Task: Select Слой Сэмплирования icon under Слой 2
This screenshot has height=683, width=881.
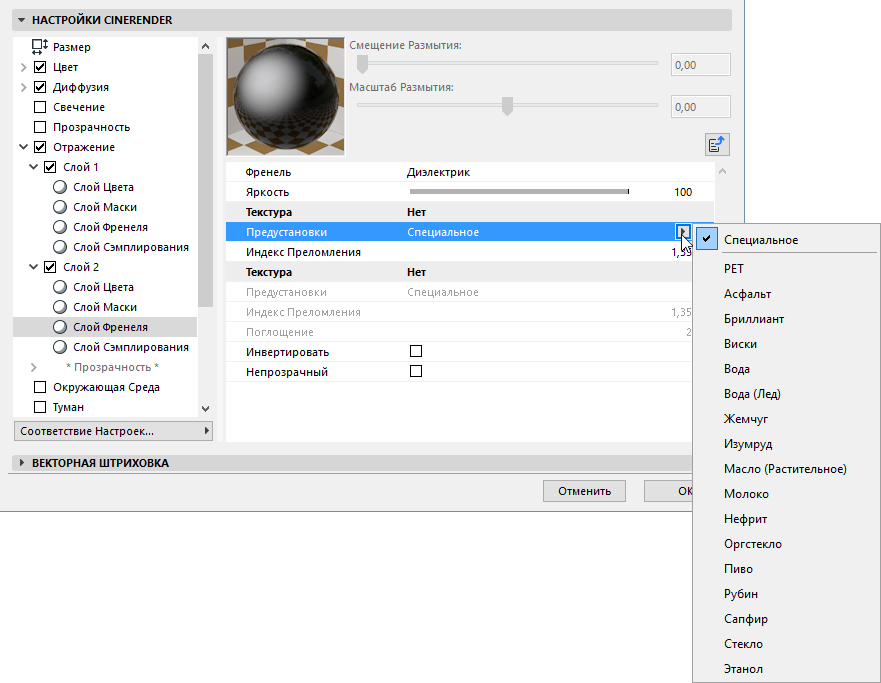Action: (x=60, y=347)
